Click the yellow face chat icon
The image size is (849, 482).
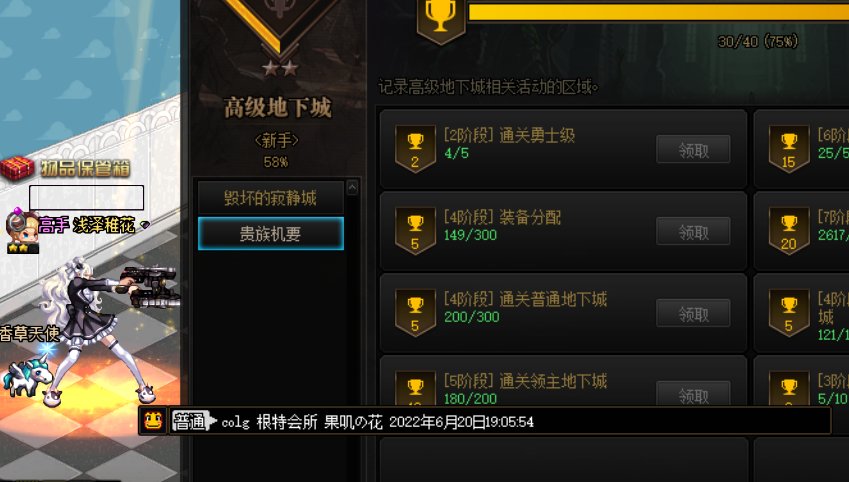pyautogui.click(x=153, y=421)
